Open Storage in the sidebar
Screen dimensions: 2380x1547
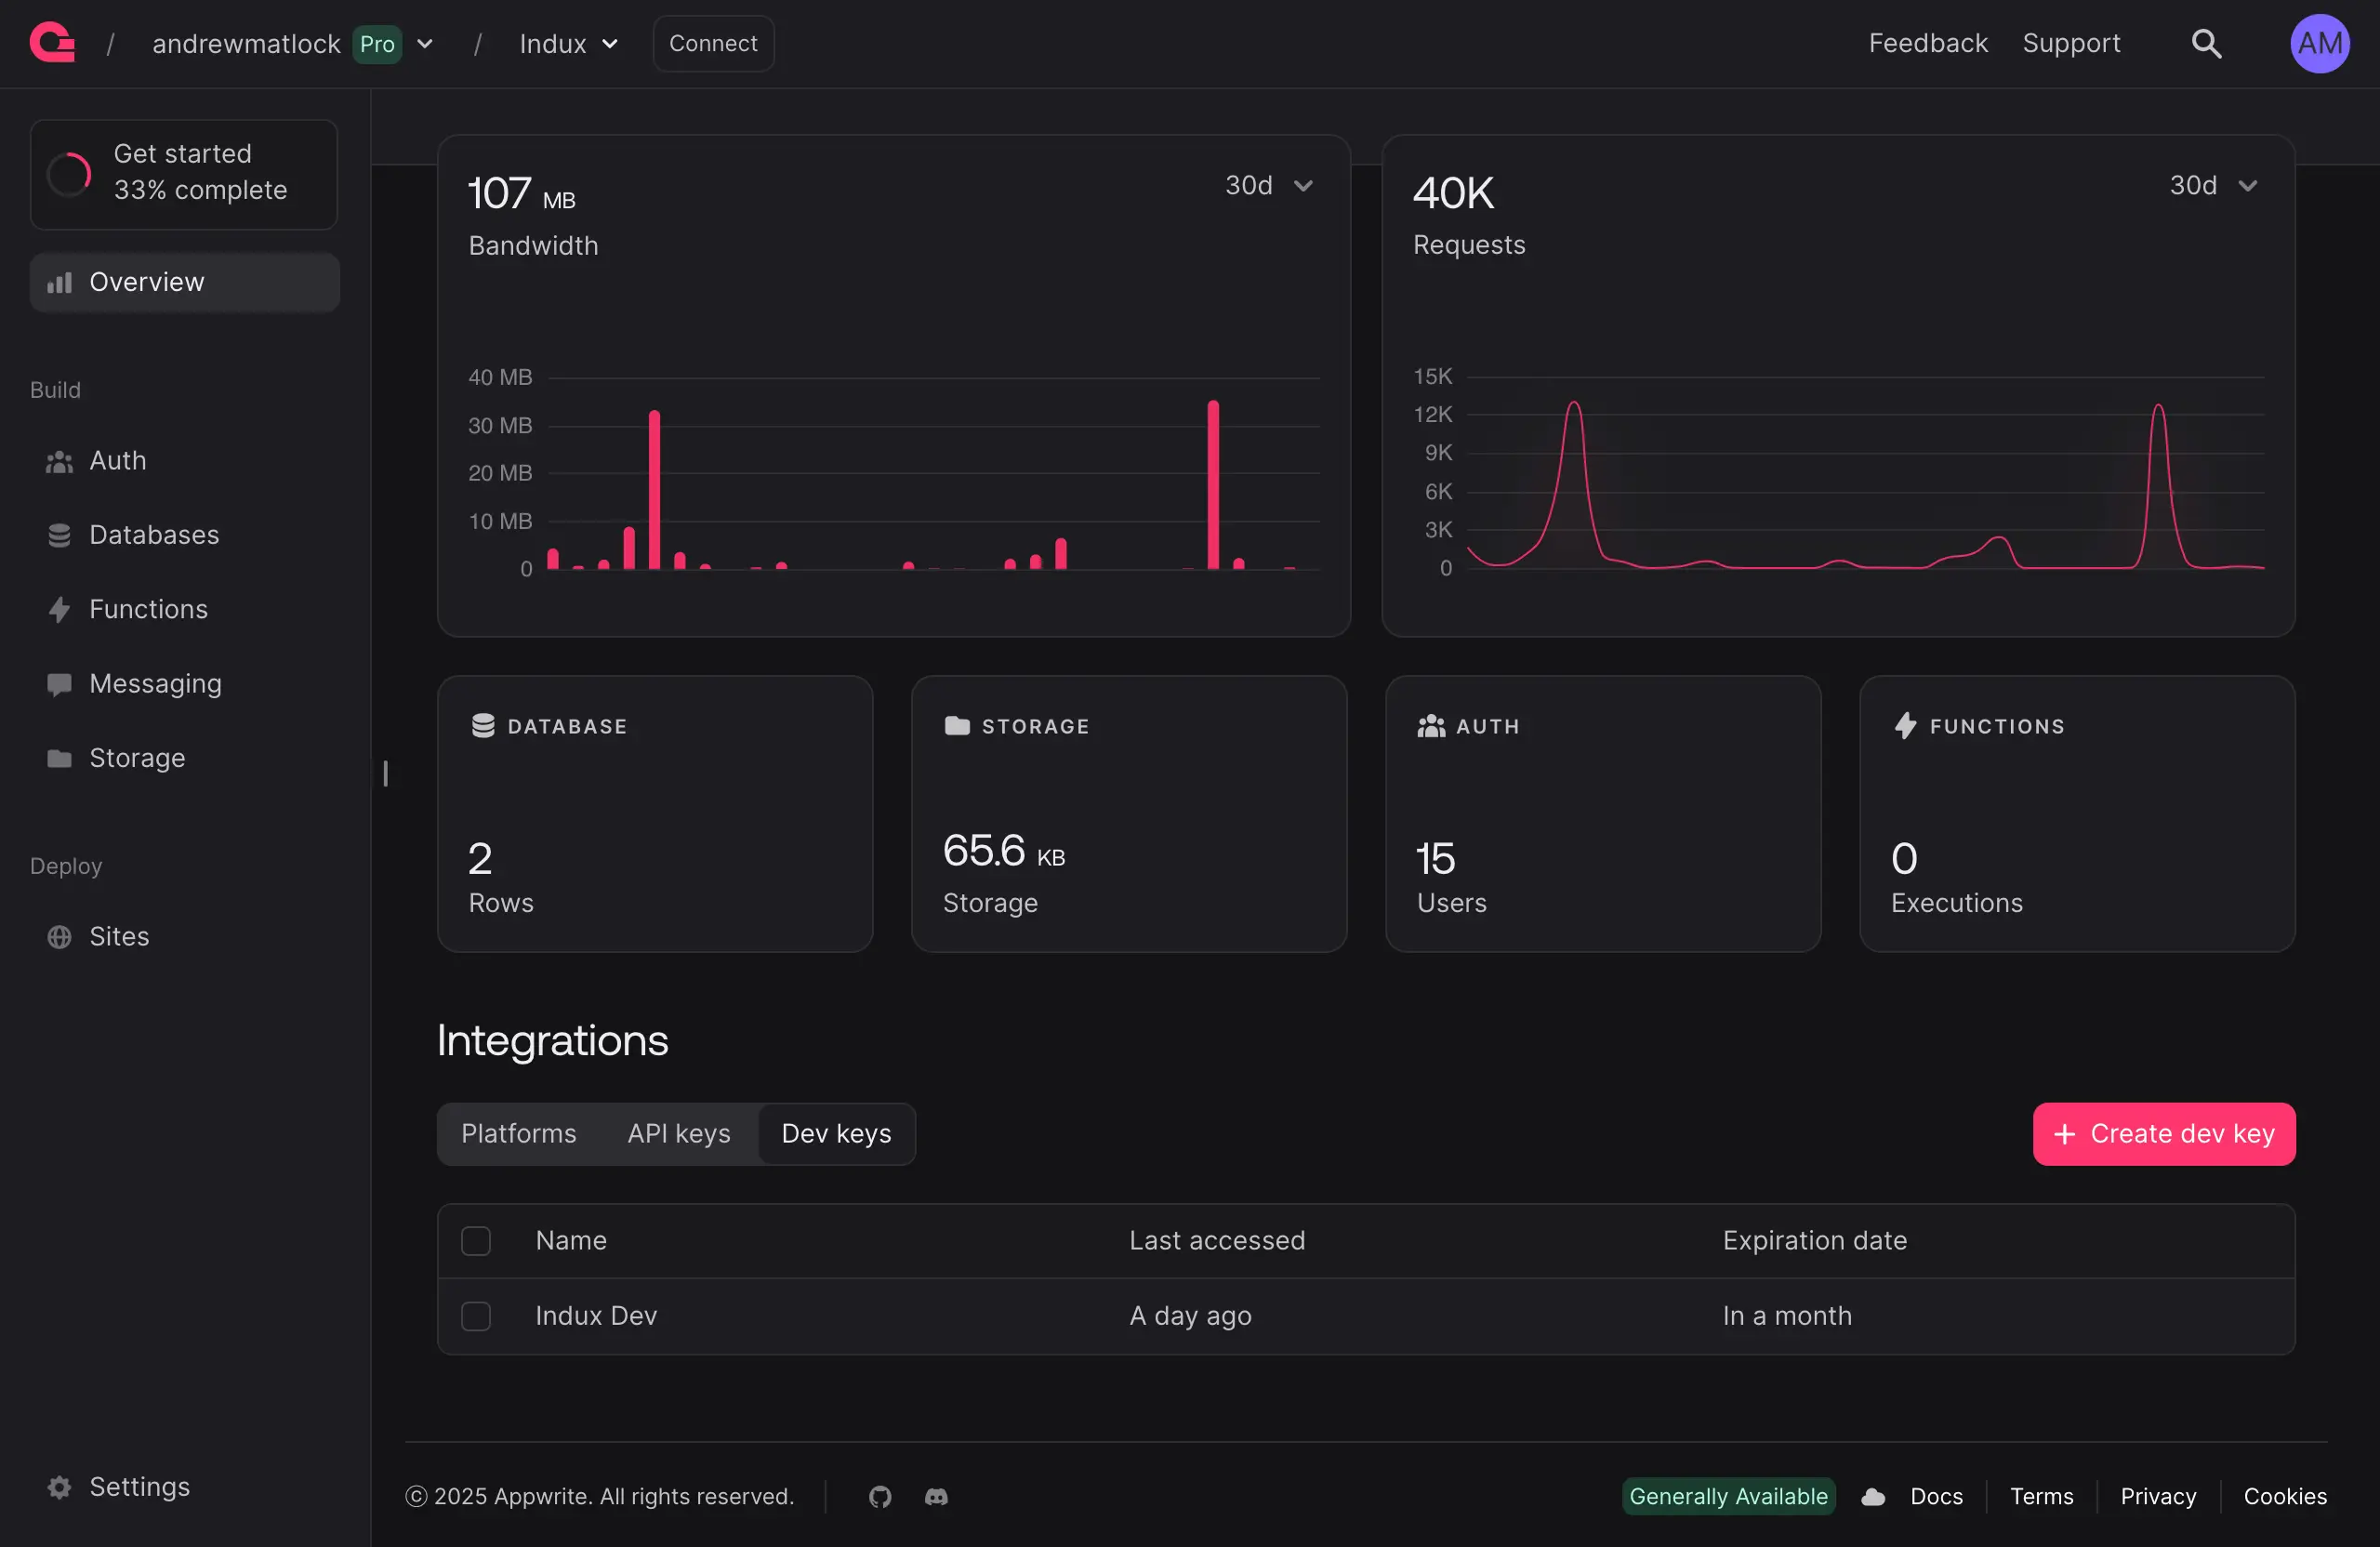[x=185, y=758]
